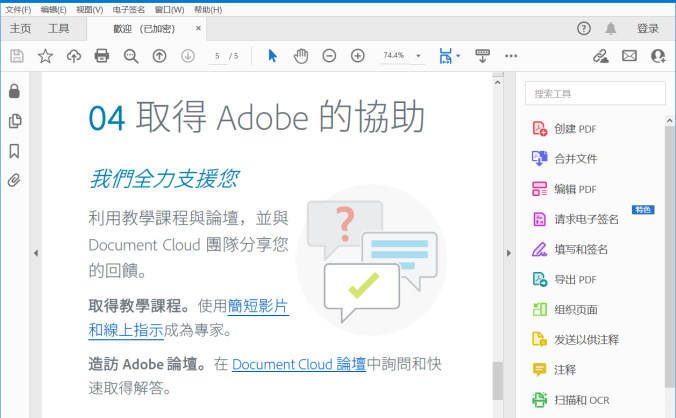Activate the hand pan tool
Viewport: 676px width, 418px height.
point(301,56)
